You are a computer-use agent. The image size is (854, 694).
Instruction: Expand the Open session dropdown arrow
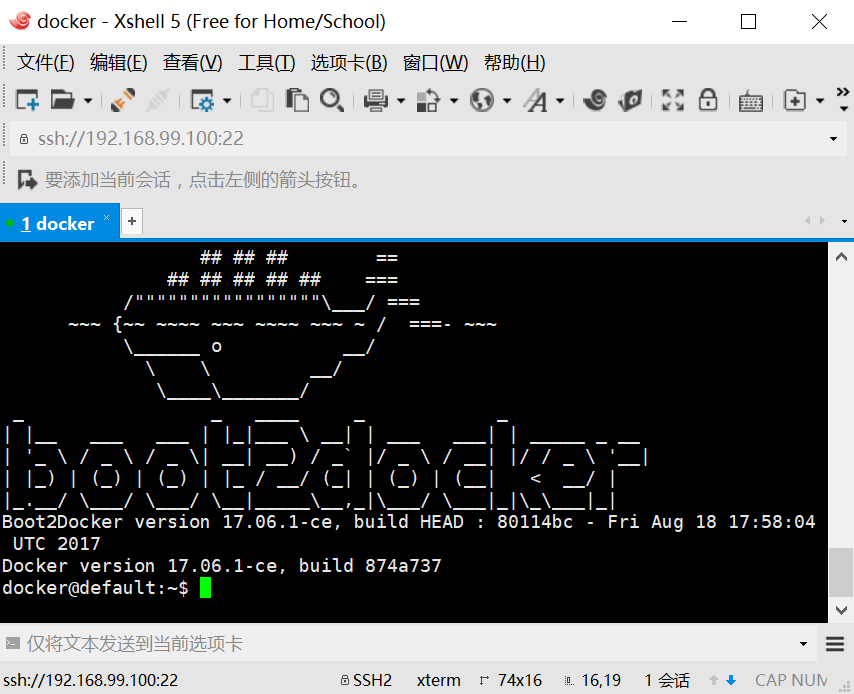point(88,101)
